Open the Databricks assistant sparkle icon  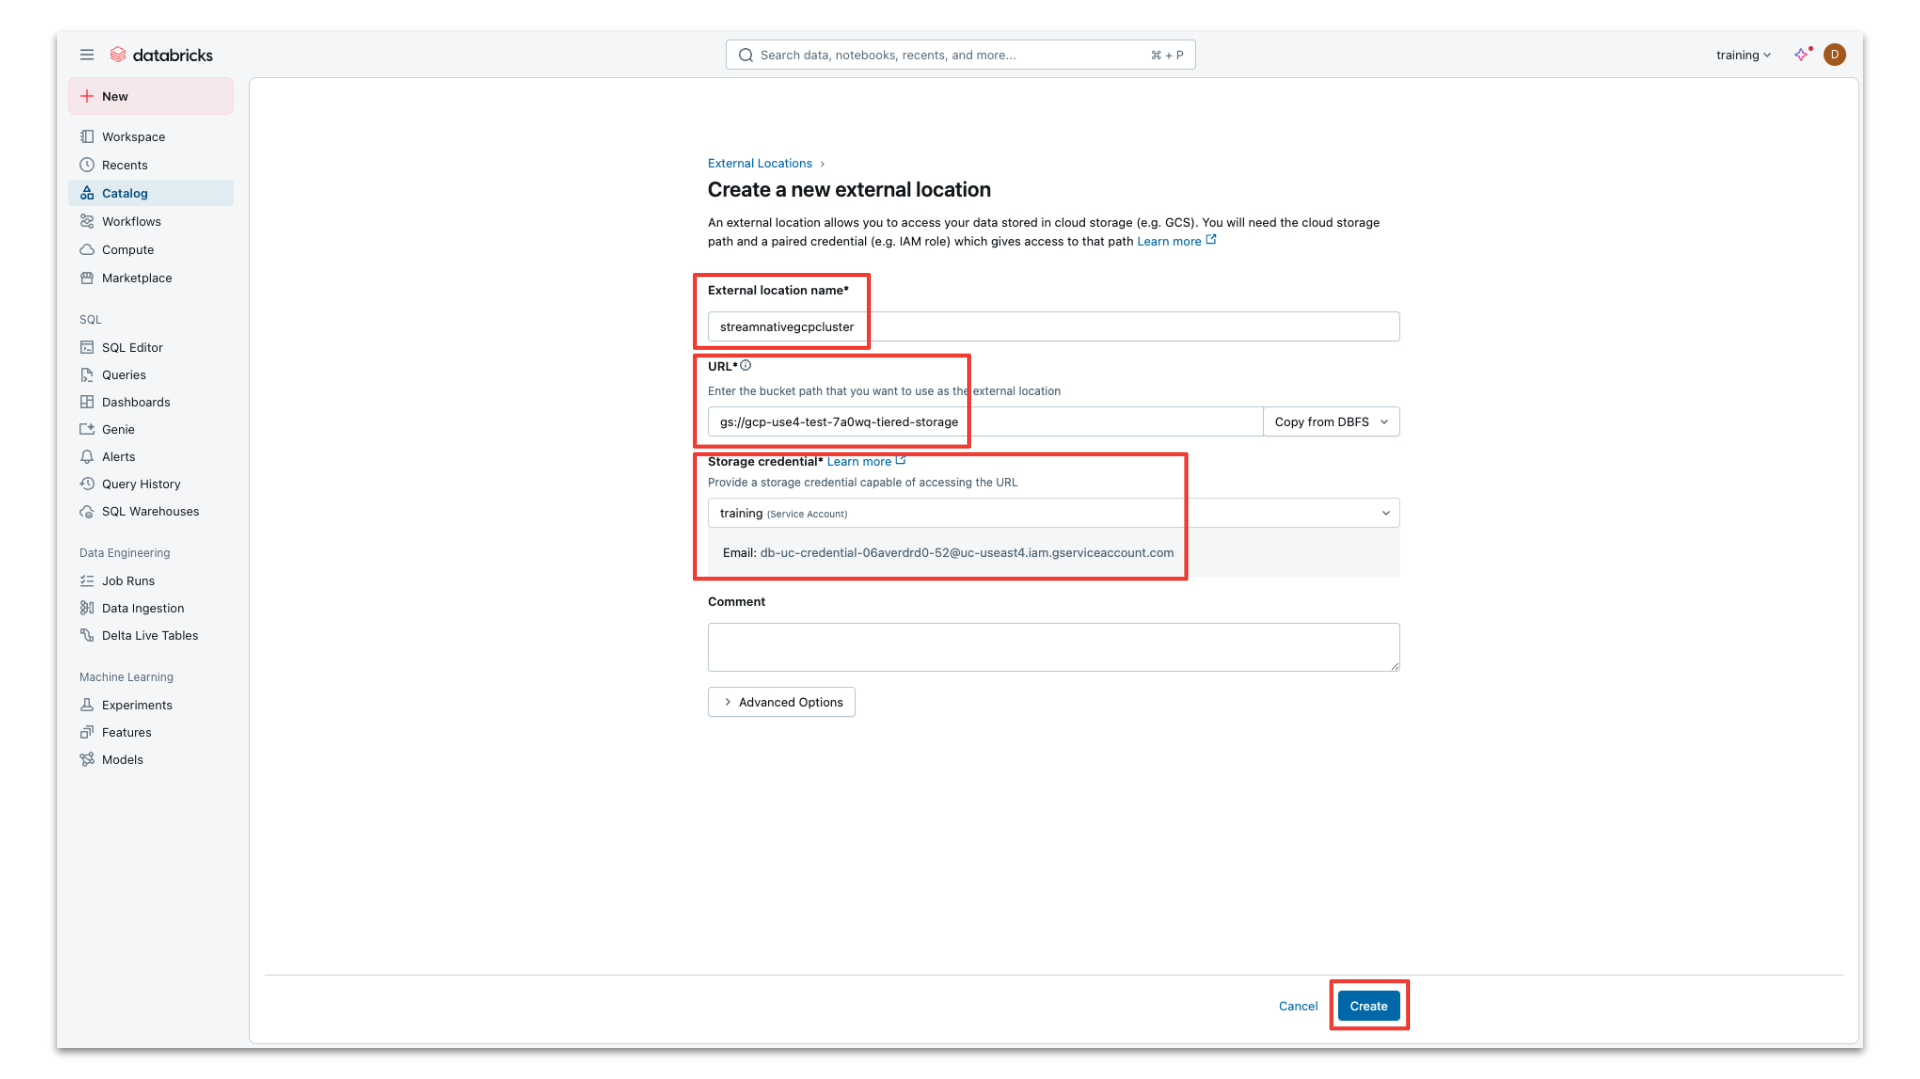[x=1802, y=55]
